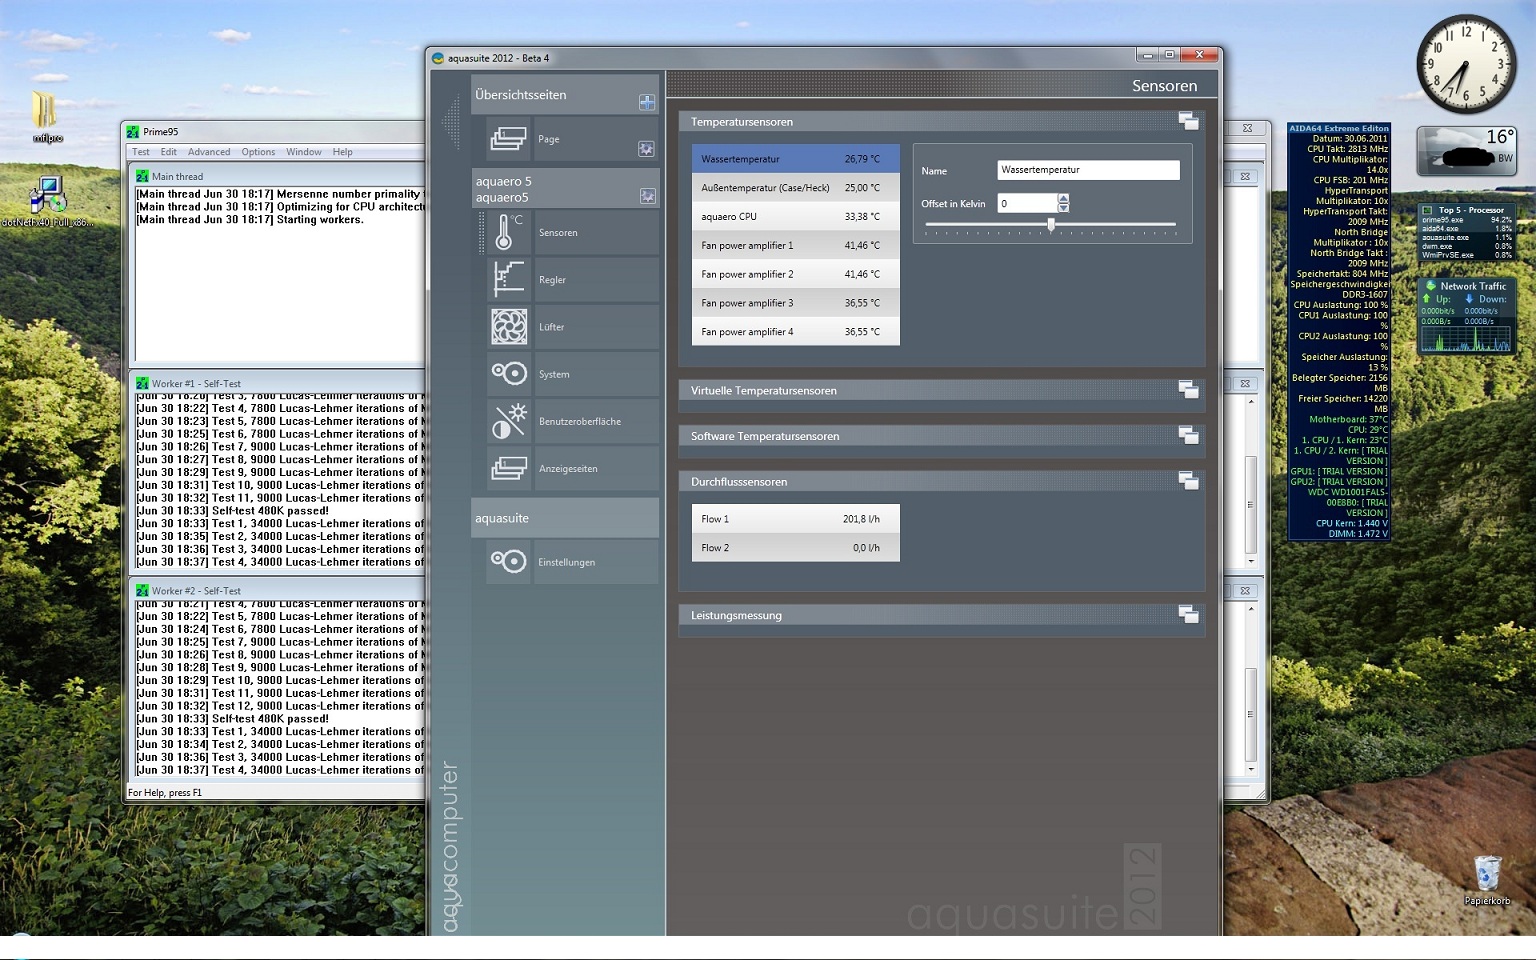The width and height of the screenshot is (1536, 960).
Task: Decrease the Offset in Kelvin value
Action: tap(1063, 208)
